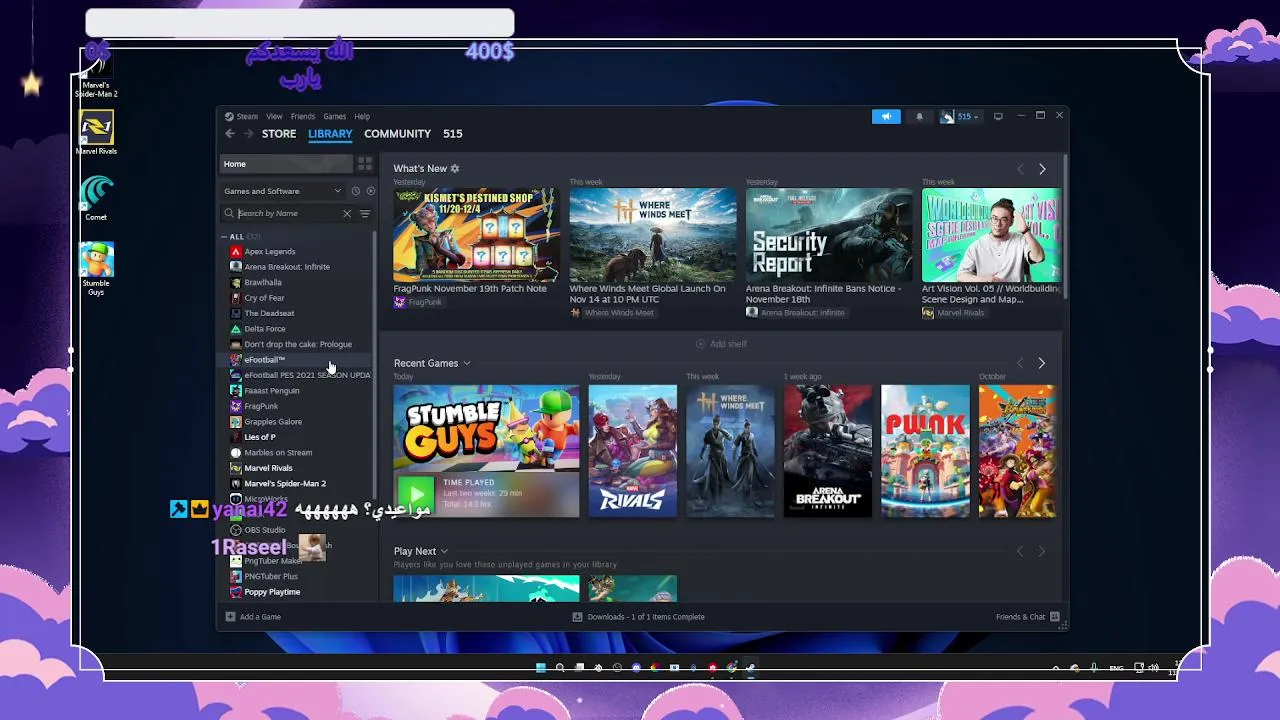
Task: Toggle the show ready to play filter
Action: tap(370, 191)
